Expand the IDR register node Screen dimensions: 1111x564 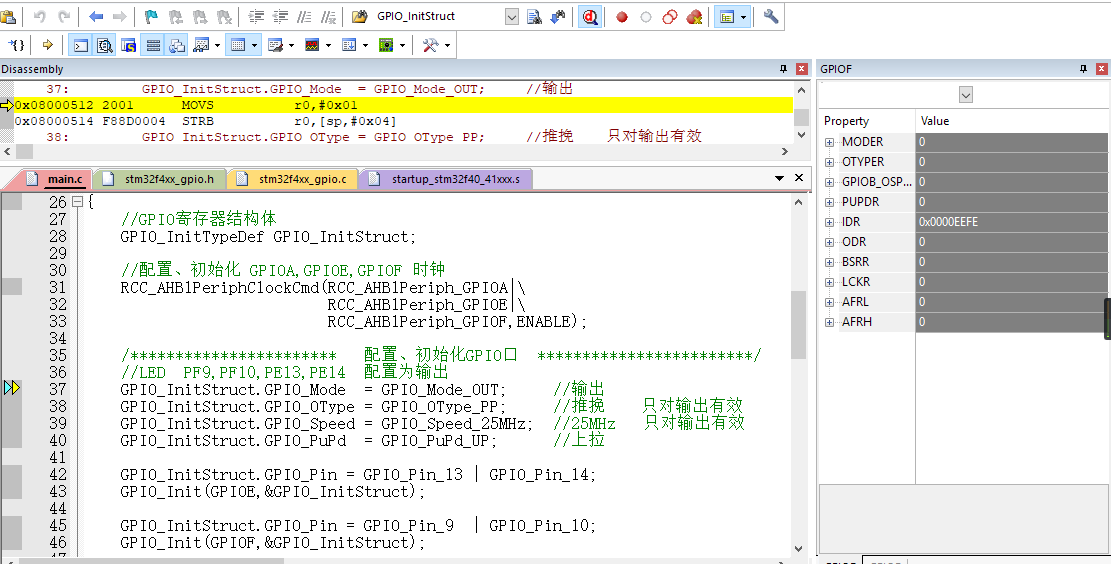(829, 222)
